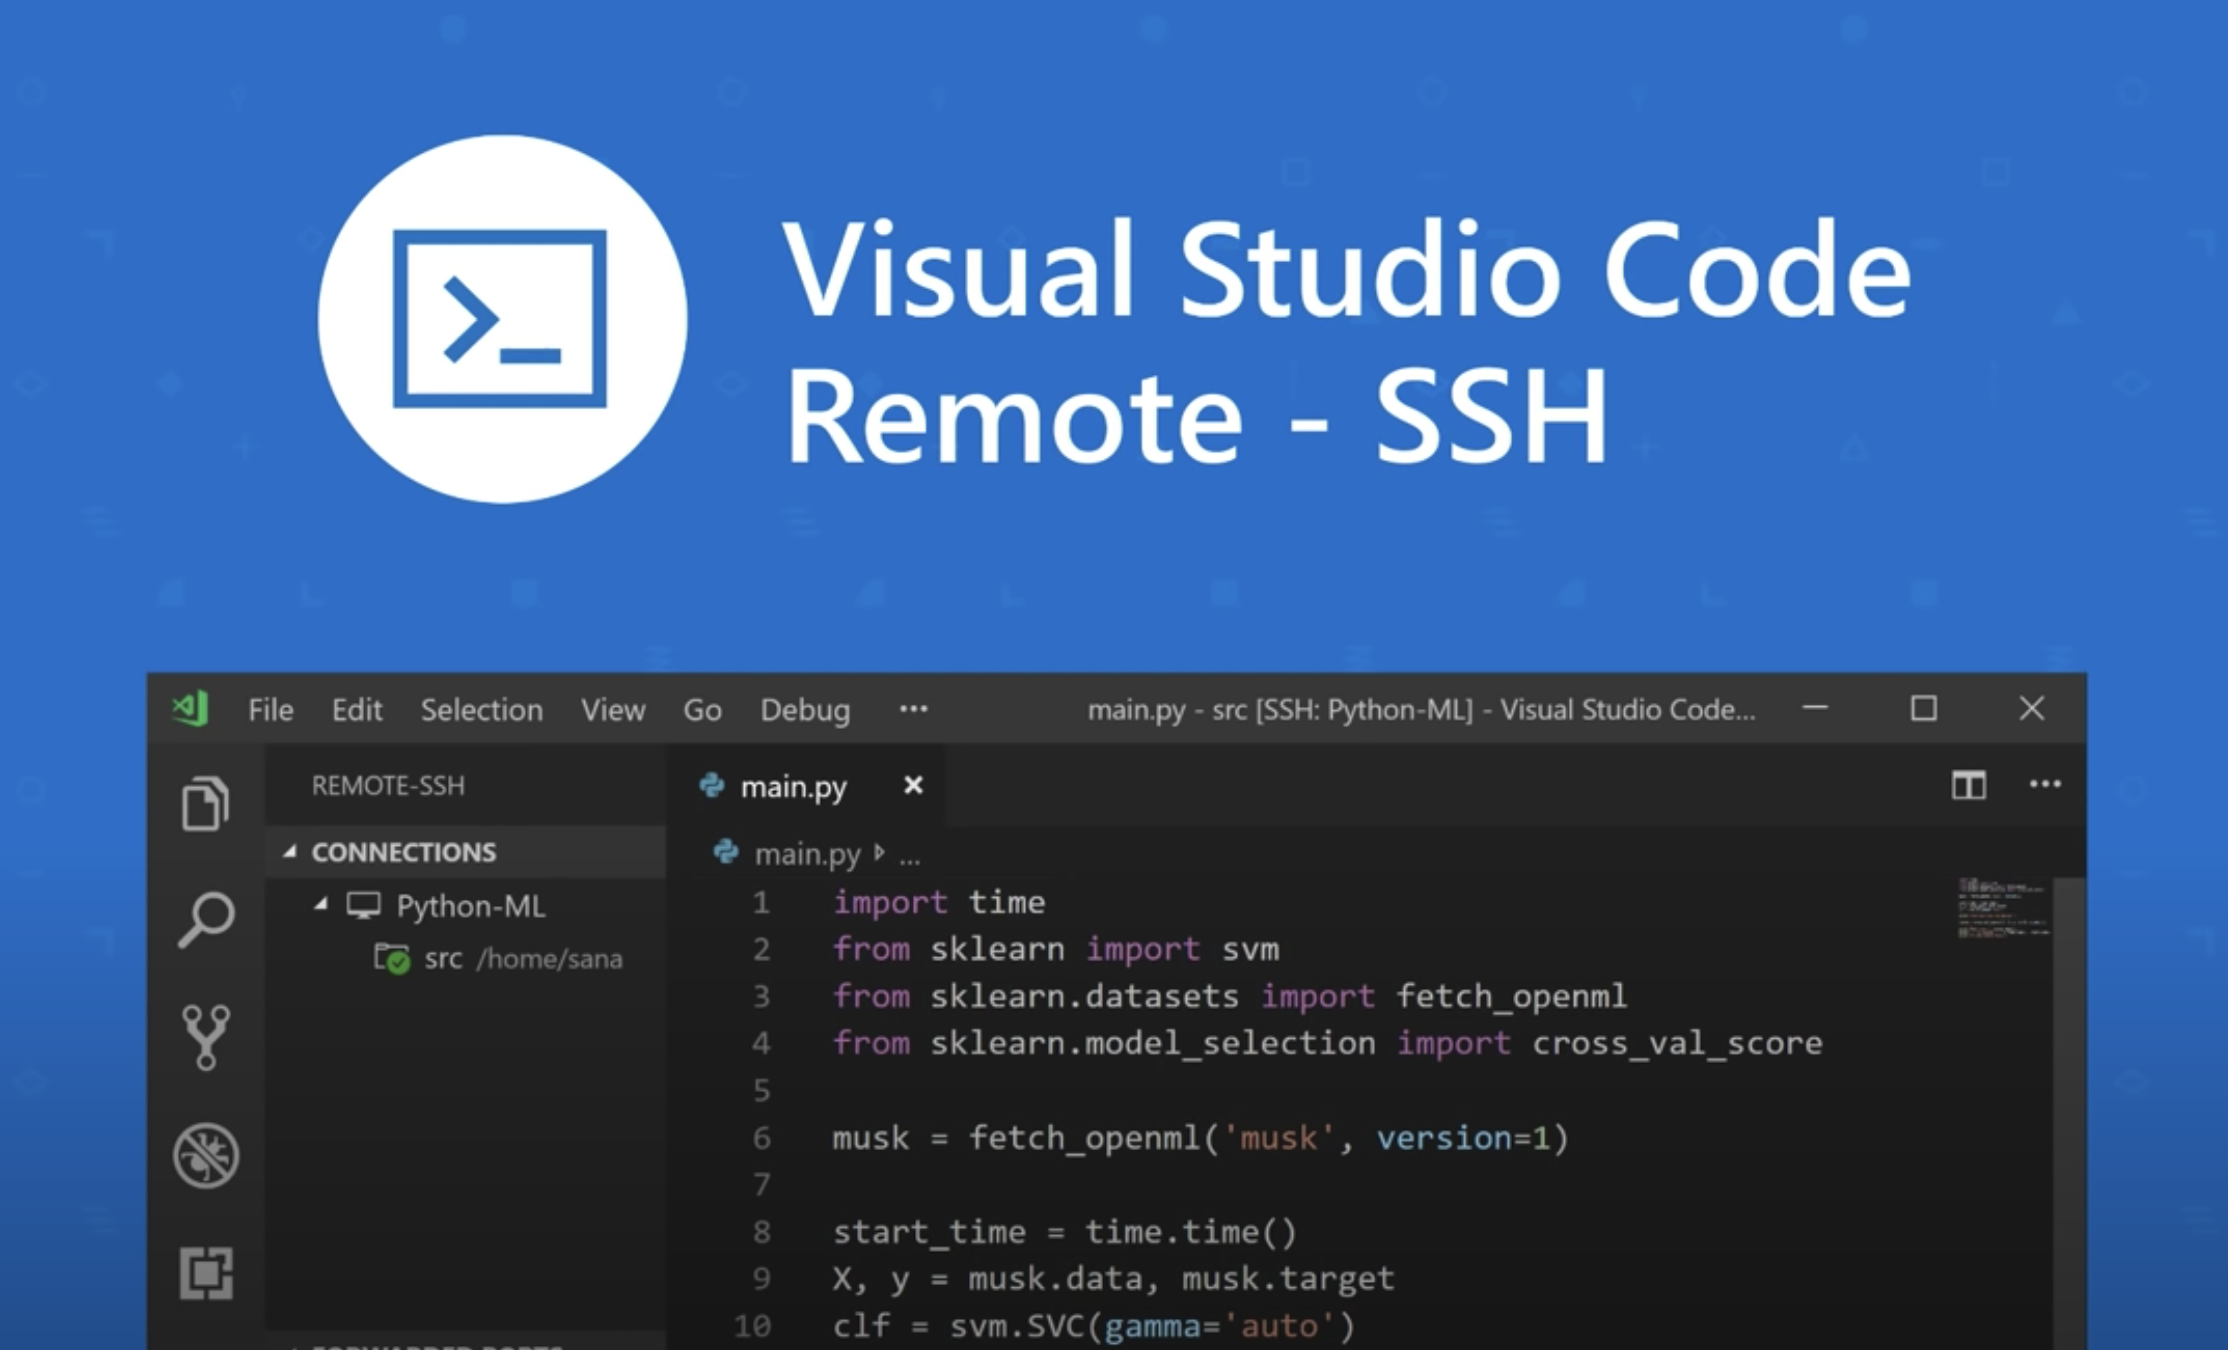Open the Debug bug icon
The width and height of the screenshot is (2228, 1350).
point(206,1156)
